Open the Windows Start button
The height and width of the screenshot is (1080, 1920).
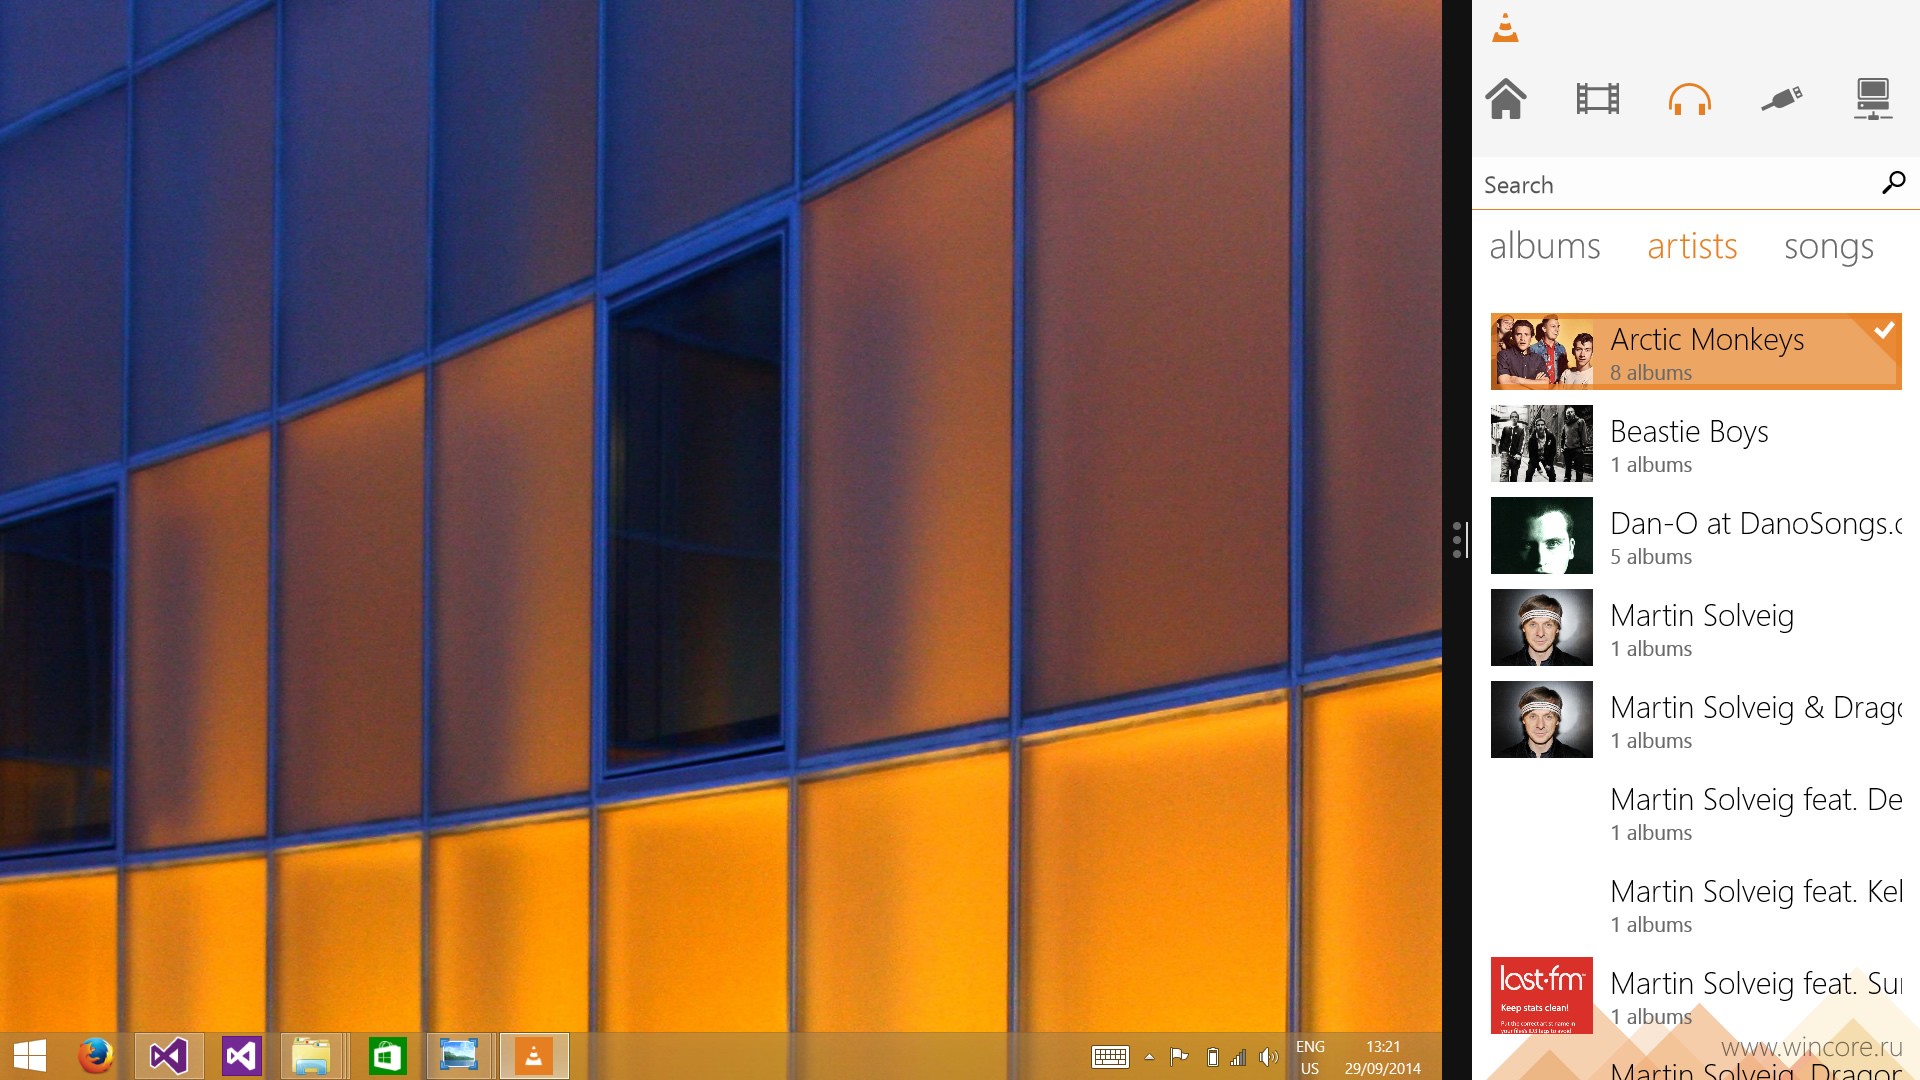pyautogui.click(x=30, y=1056)
